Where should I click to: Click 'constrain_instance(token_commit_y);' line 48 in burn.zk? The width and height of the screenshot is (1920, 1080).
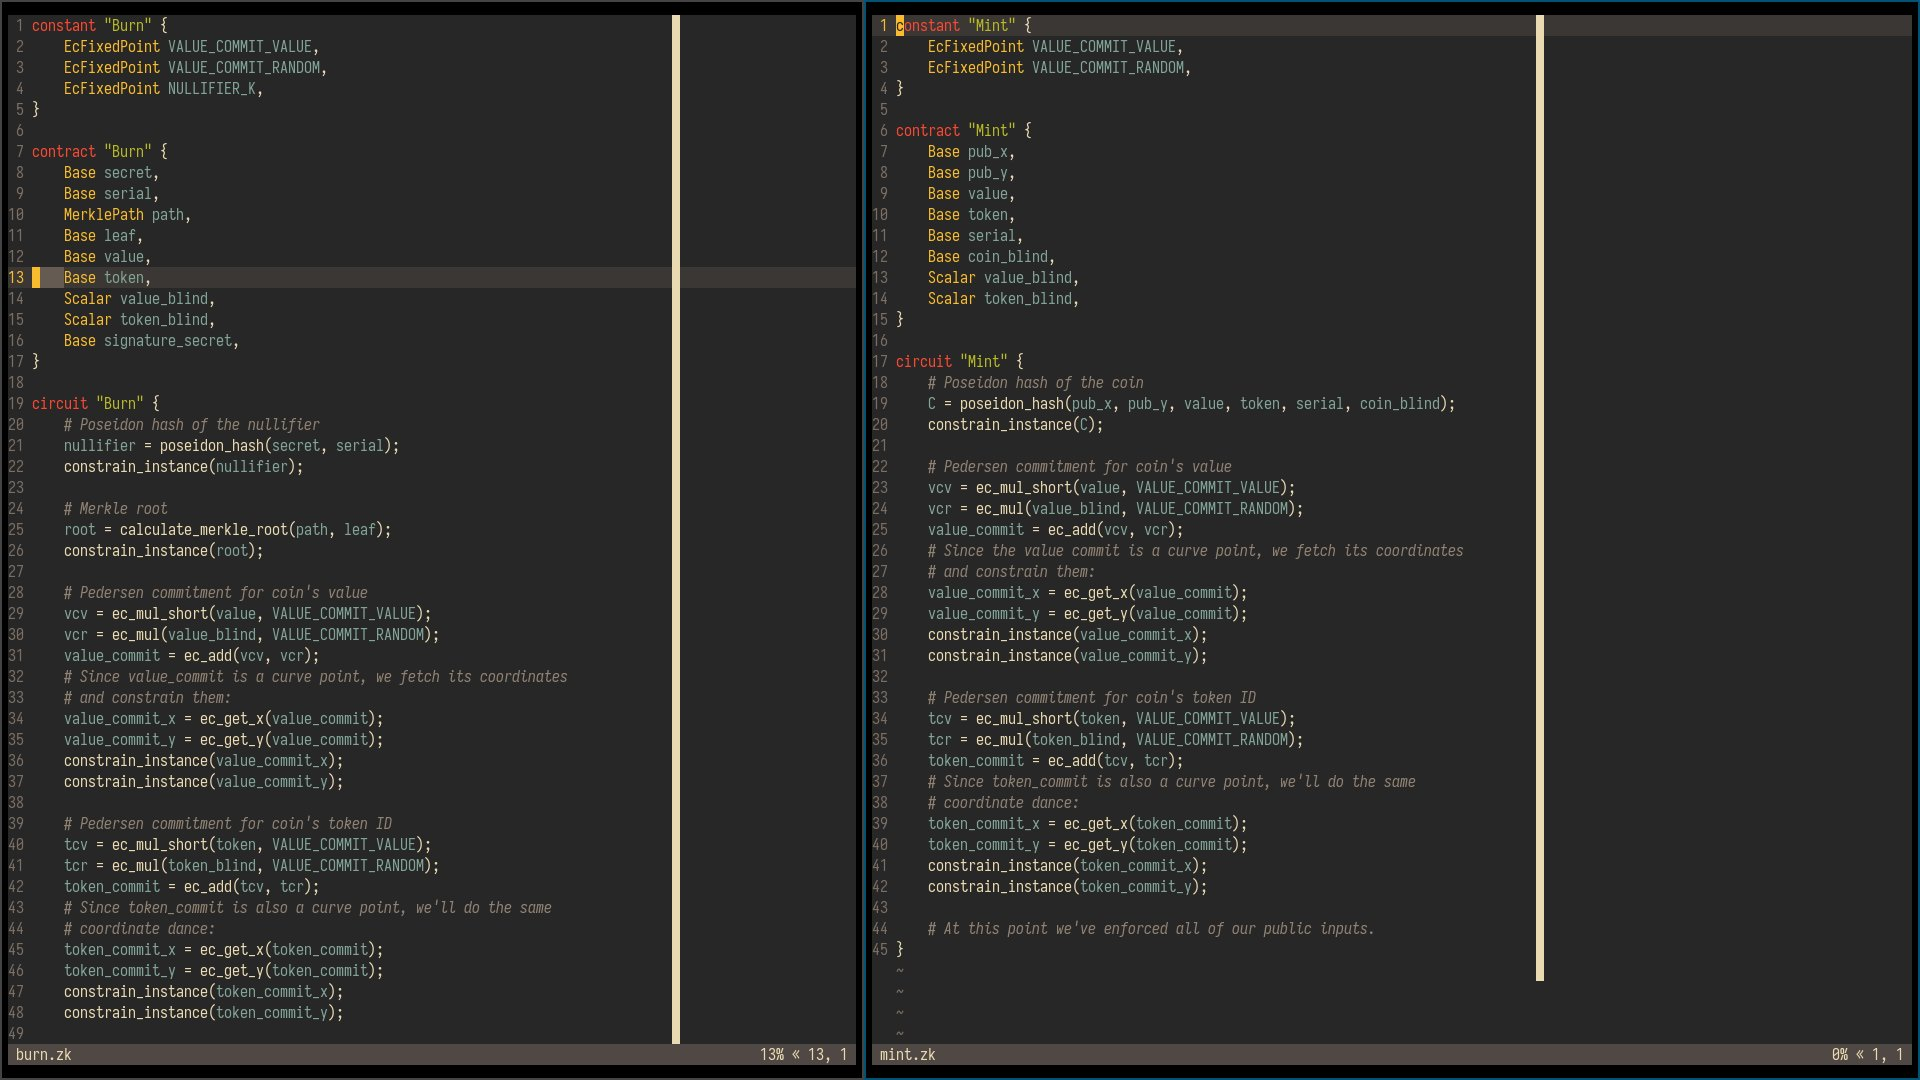tap(204, 1013)
